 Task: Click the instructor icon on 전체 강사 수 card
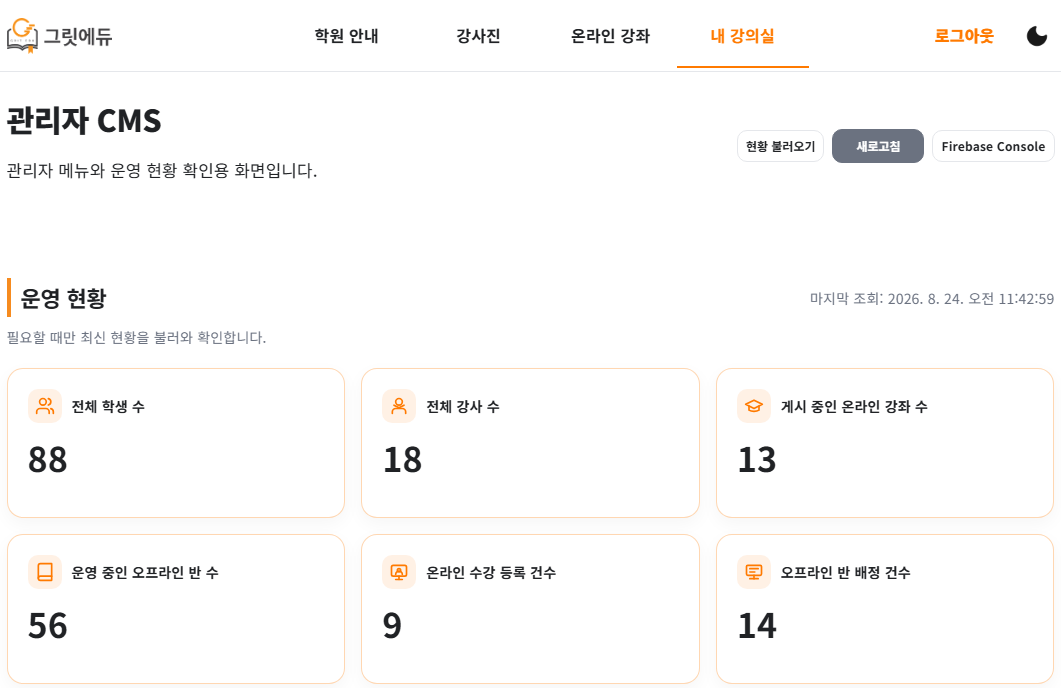399,406
